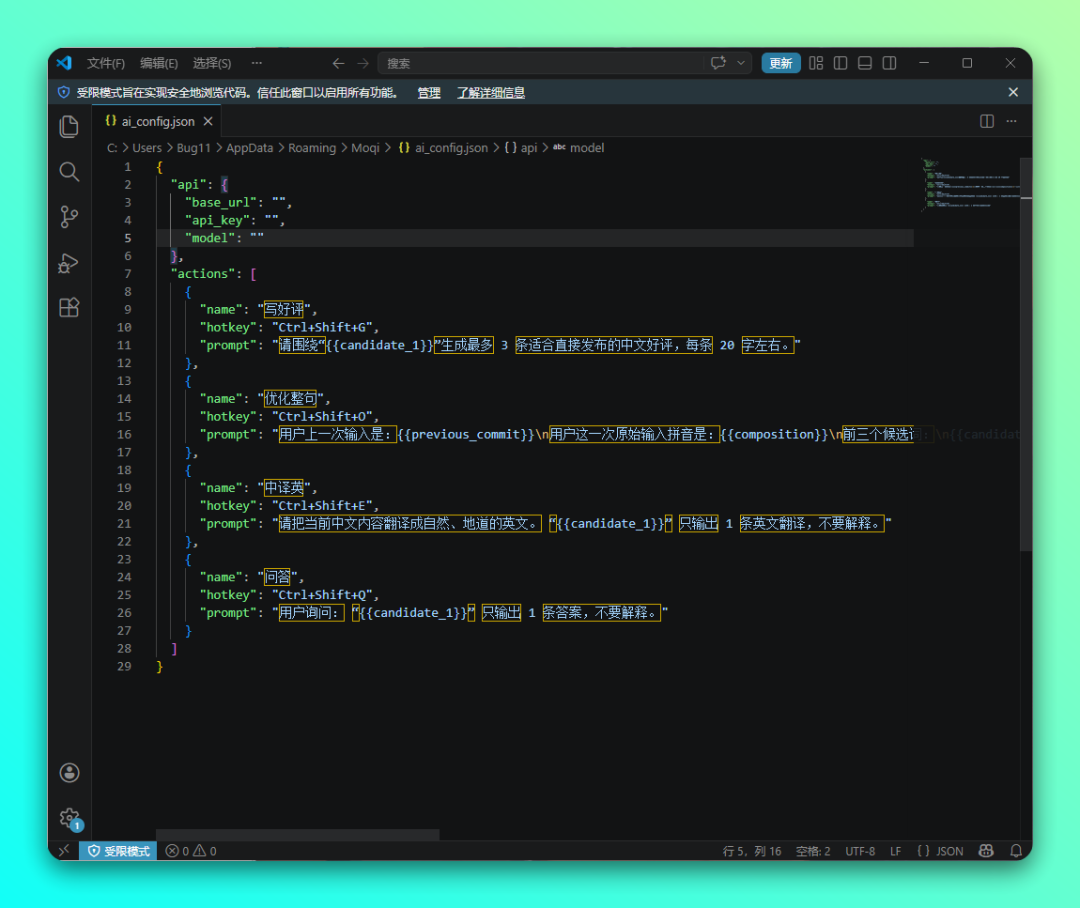Open the Extensions view
Image resolution: width=1080 pixels, height=908 pixels.
tap(69, 308)
